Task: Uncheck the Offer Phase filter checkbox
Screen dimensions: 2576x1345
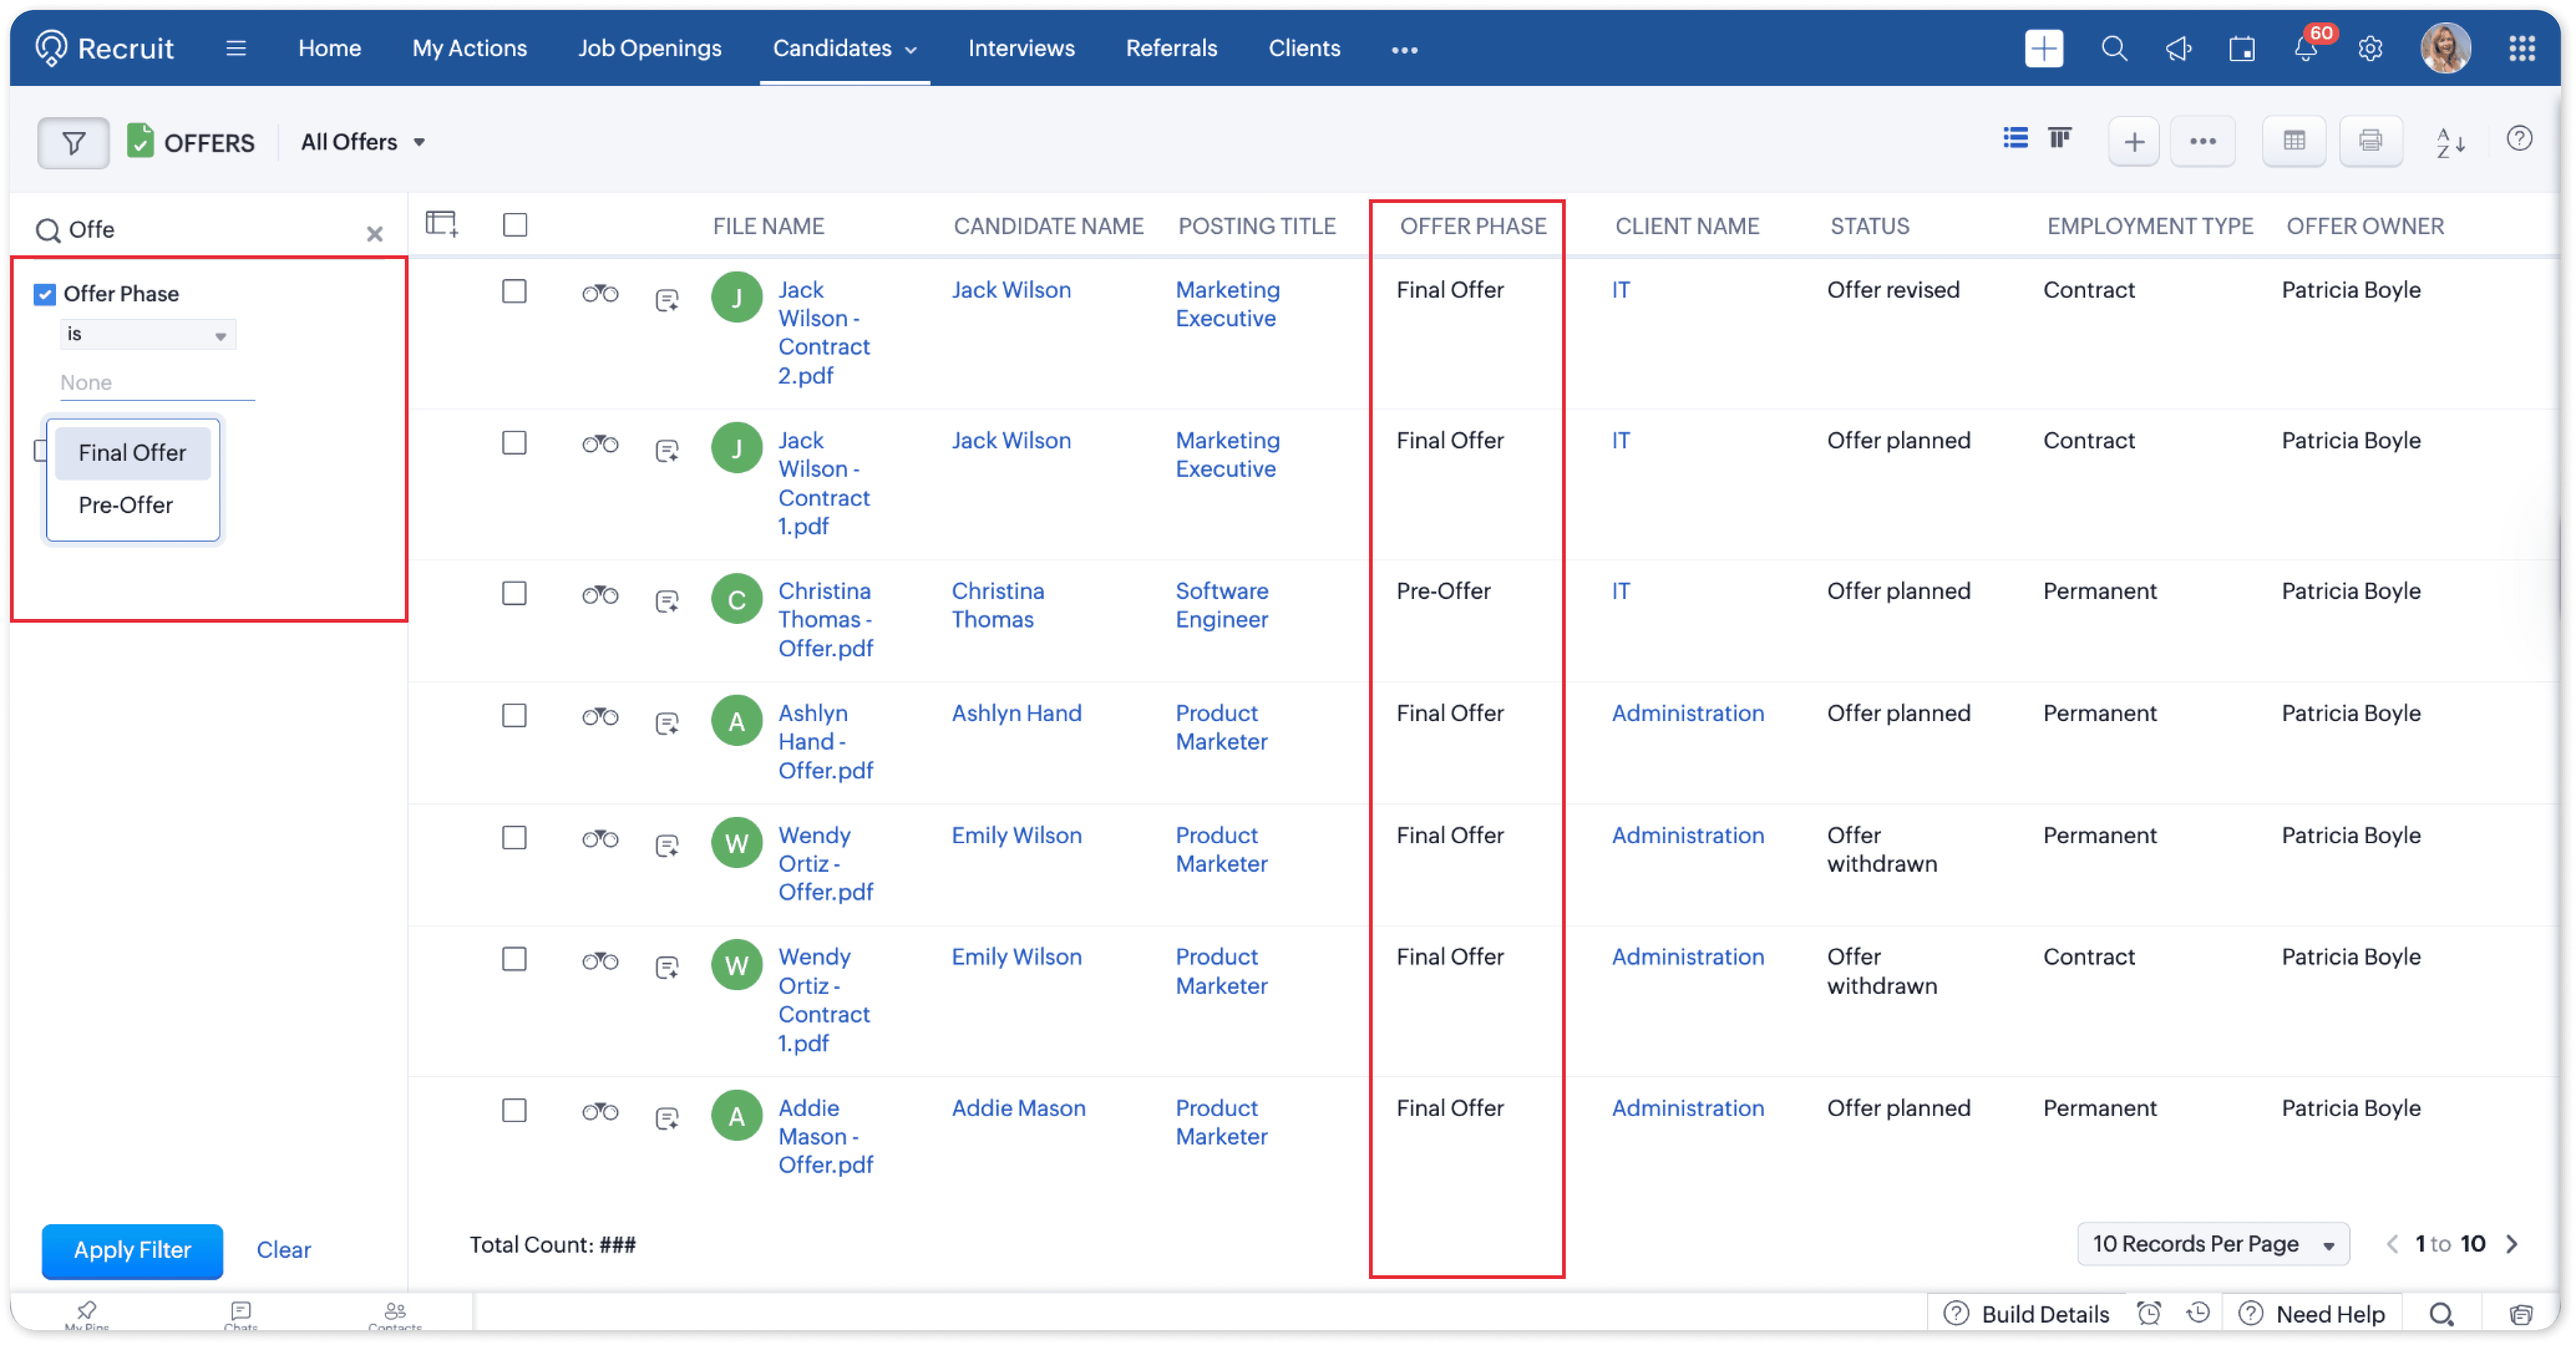Action: (x=44, y=294)
